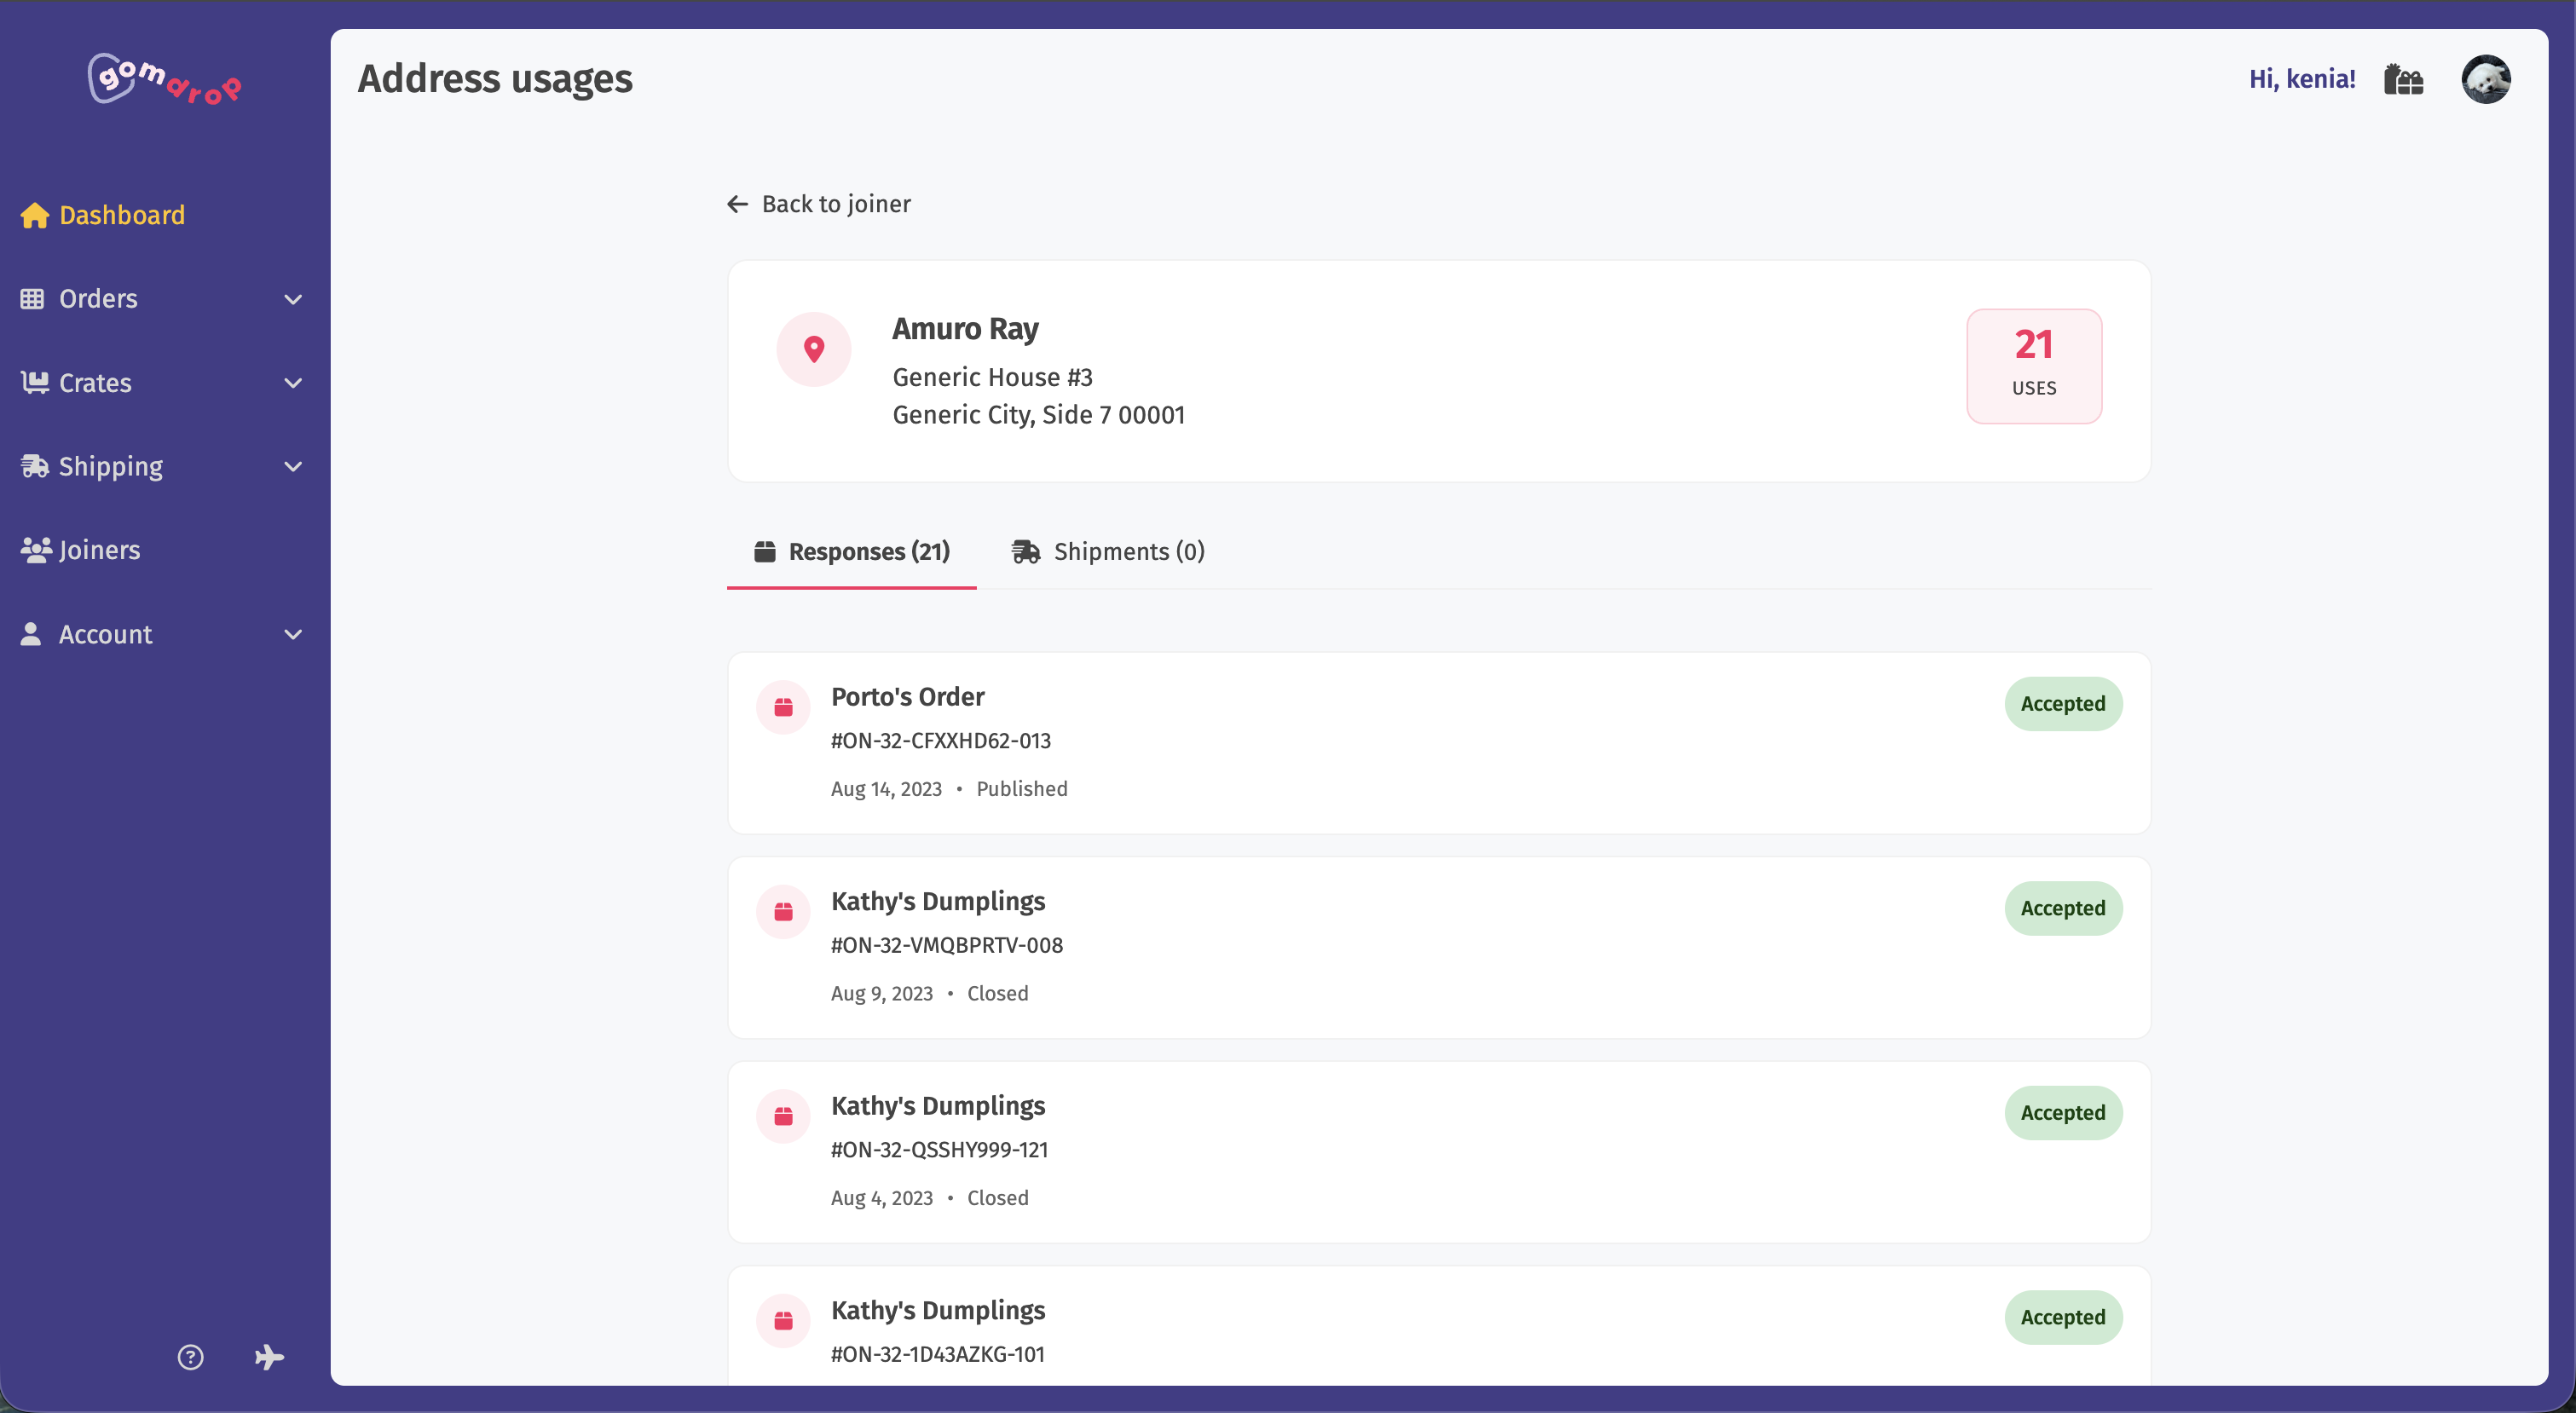Screen dimensions: 2576x1413
Task: Click the Generic House #3 address line
Action: pyautogui.click(x=992, y=377)
